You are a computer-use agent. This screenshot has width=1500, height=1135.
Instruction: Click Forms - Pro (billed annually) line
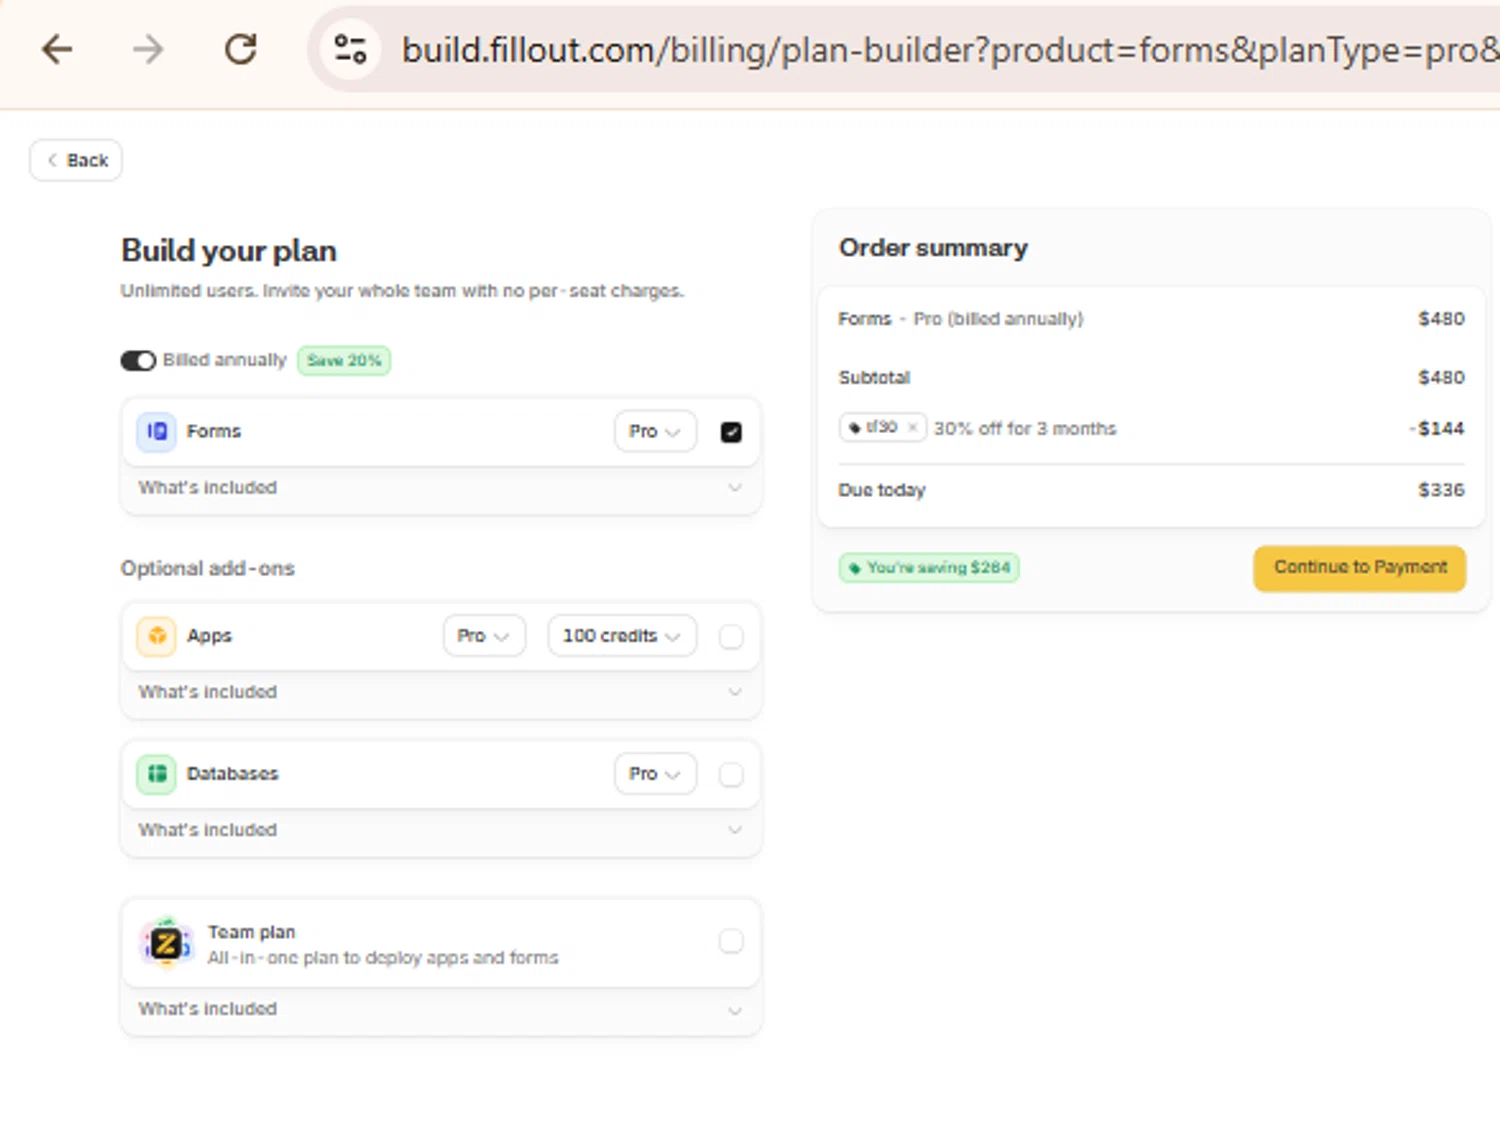point(961,319)
